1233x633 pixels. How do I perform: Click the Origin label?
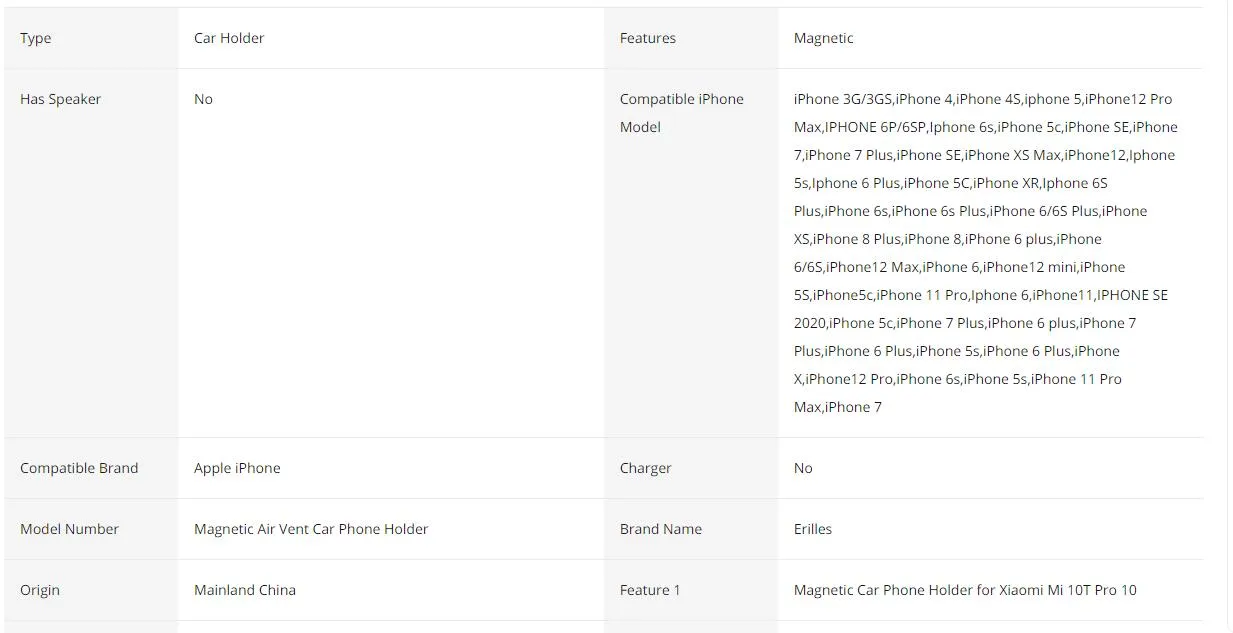[x=40, y=590]
